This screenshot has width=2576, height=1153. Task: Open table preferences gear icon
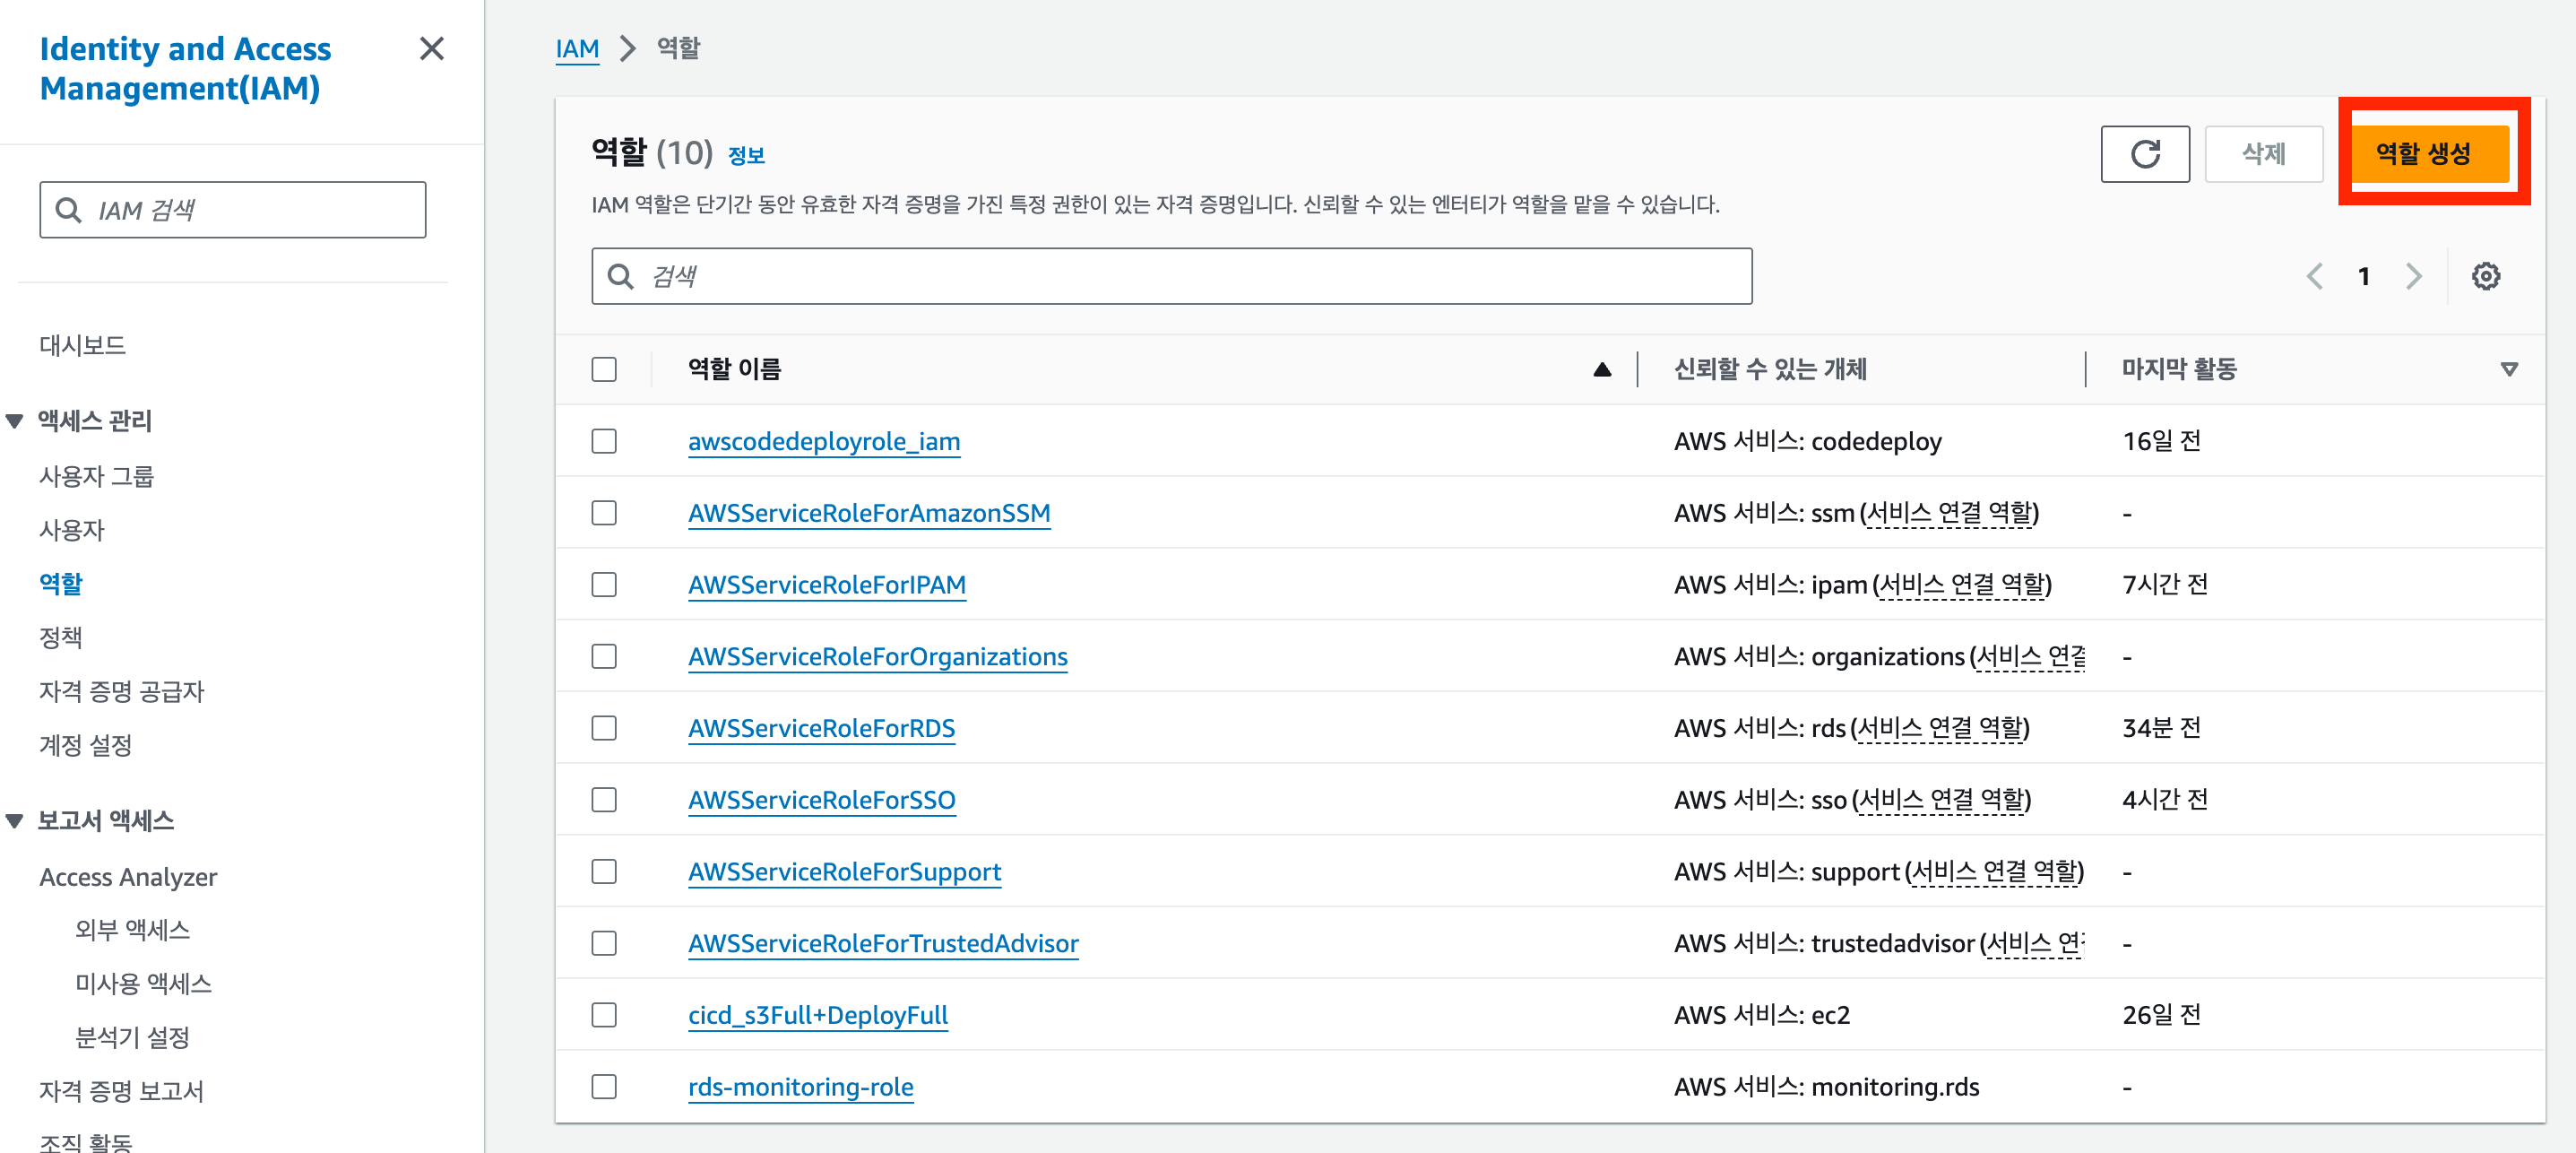click(2485, 276)
